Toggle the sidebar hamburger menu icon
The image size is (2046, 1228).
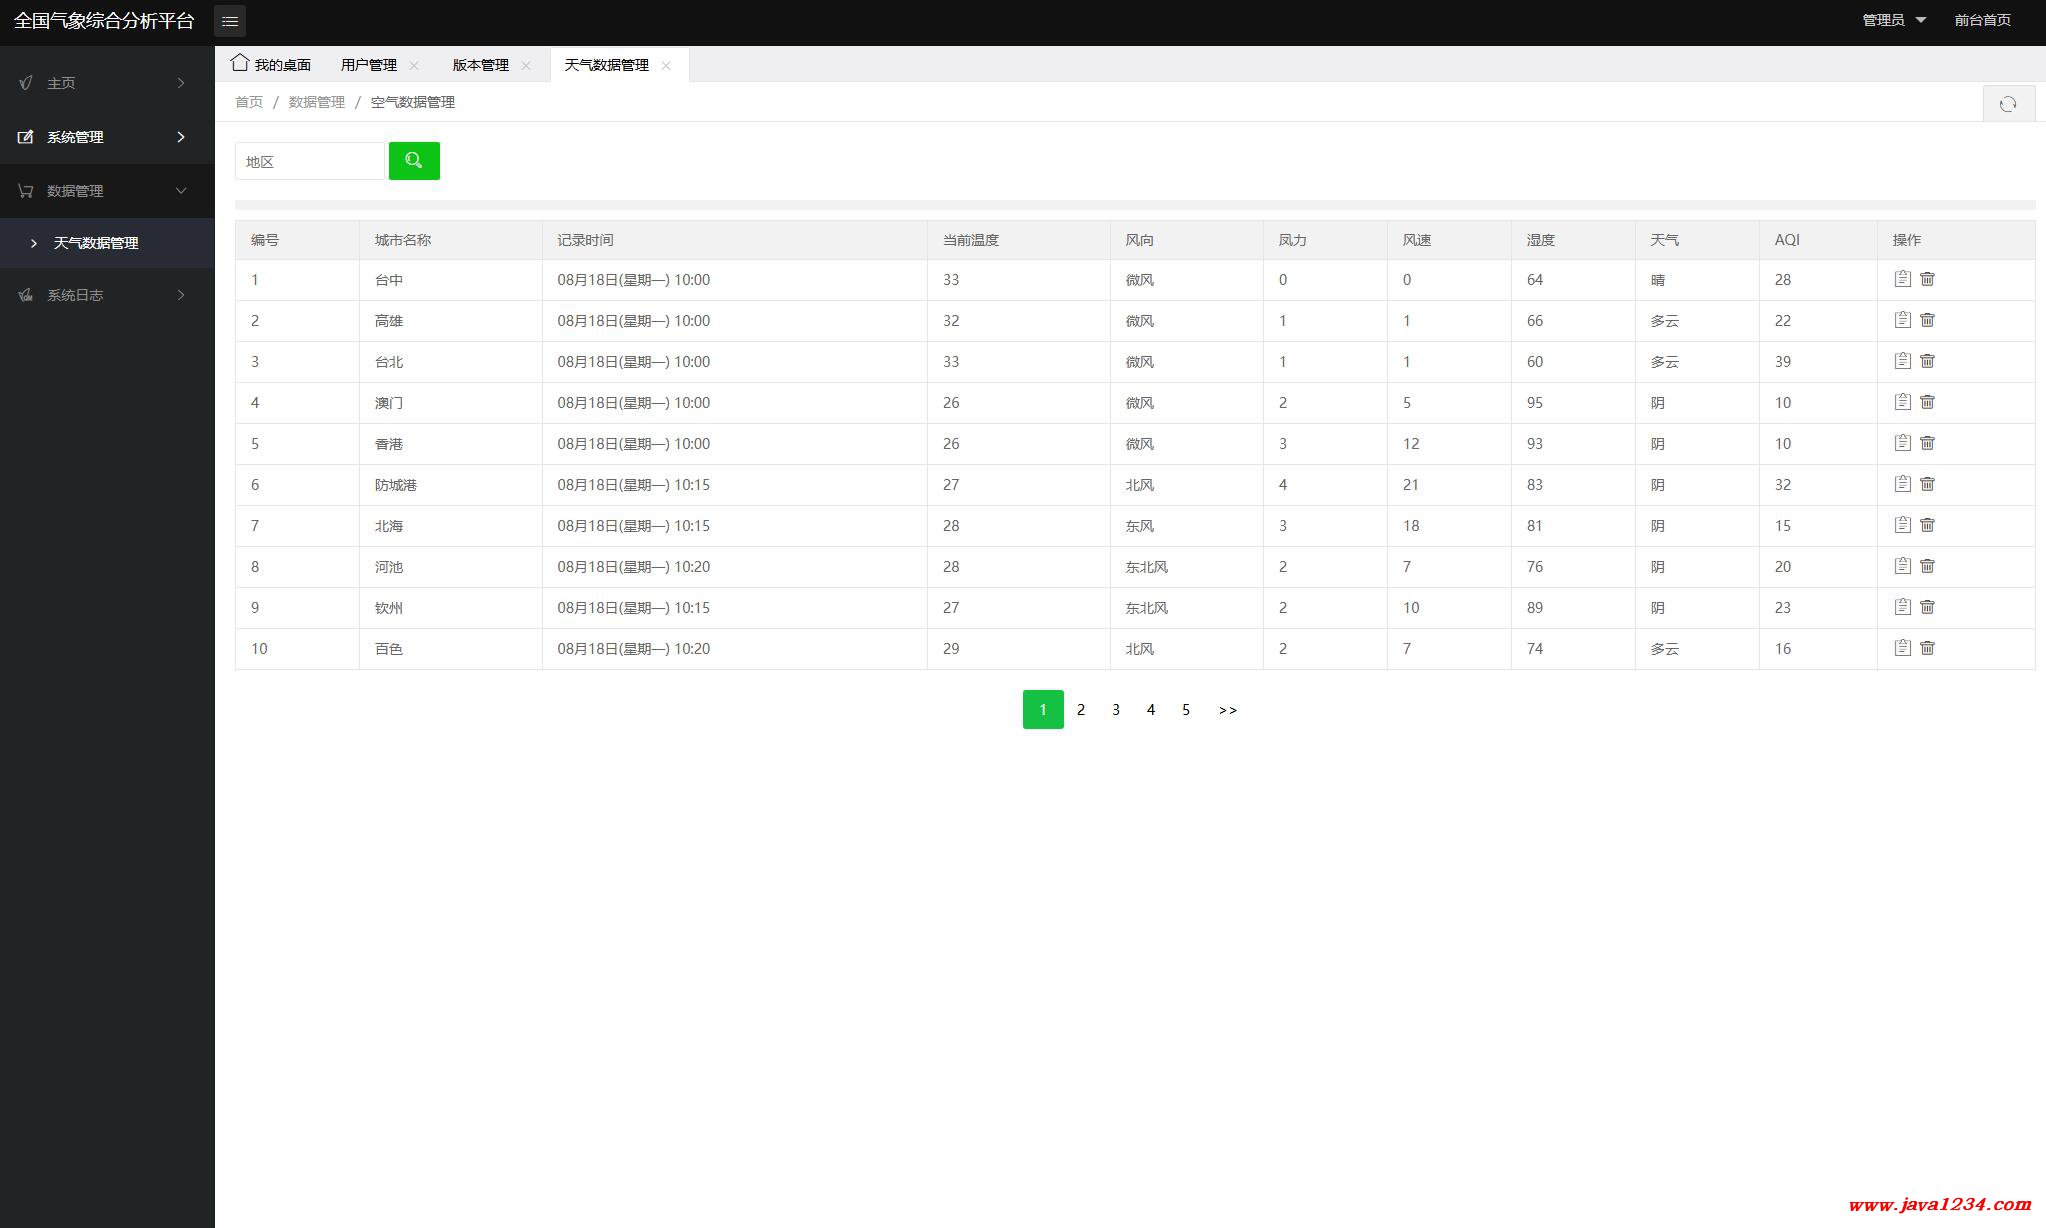pyautogui.click(x=230, y=21)
